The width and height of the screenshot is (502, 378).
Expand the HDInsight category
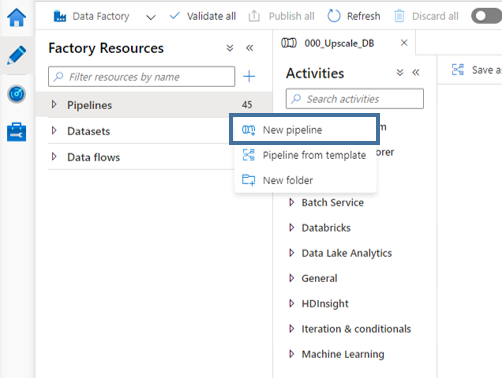292,303
